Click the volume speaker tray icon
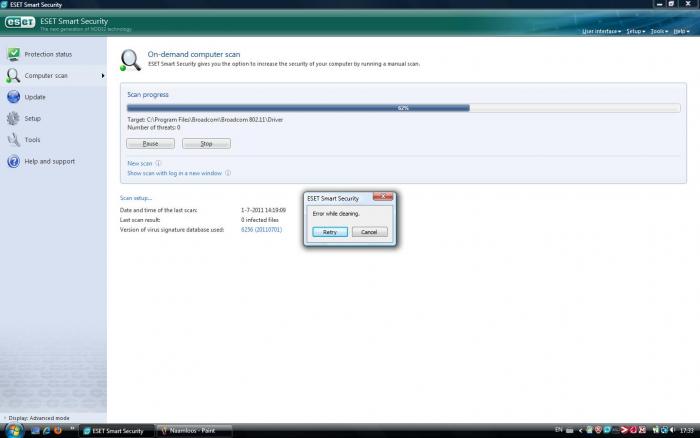 (x=672, y=430)
